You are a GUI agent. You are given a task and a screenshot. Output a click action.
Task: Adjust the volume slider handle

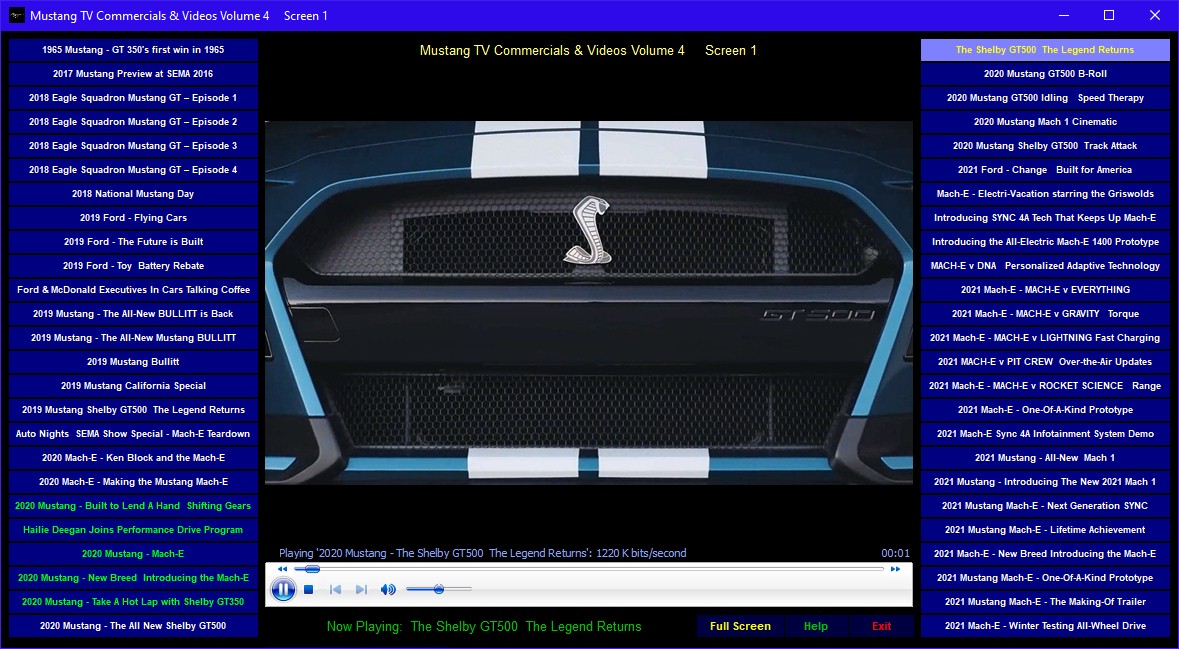pyautogui.click(x=438, y=590)
